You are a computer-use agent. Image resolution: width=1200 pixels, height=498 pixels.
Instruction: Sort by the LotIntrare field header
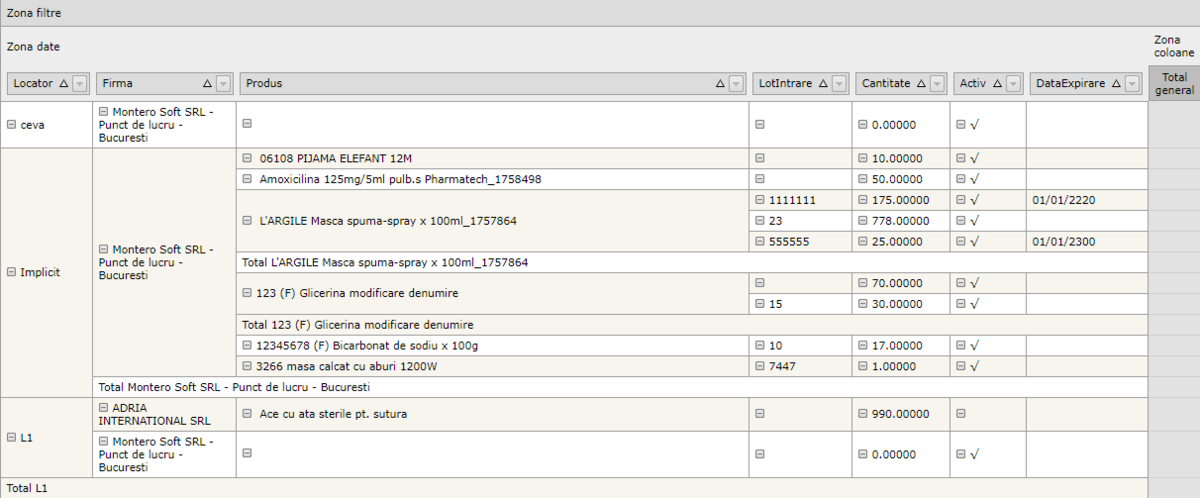pos(785,84)
